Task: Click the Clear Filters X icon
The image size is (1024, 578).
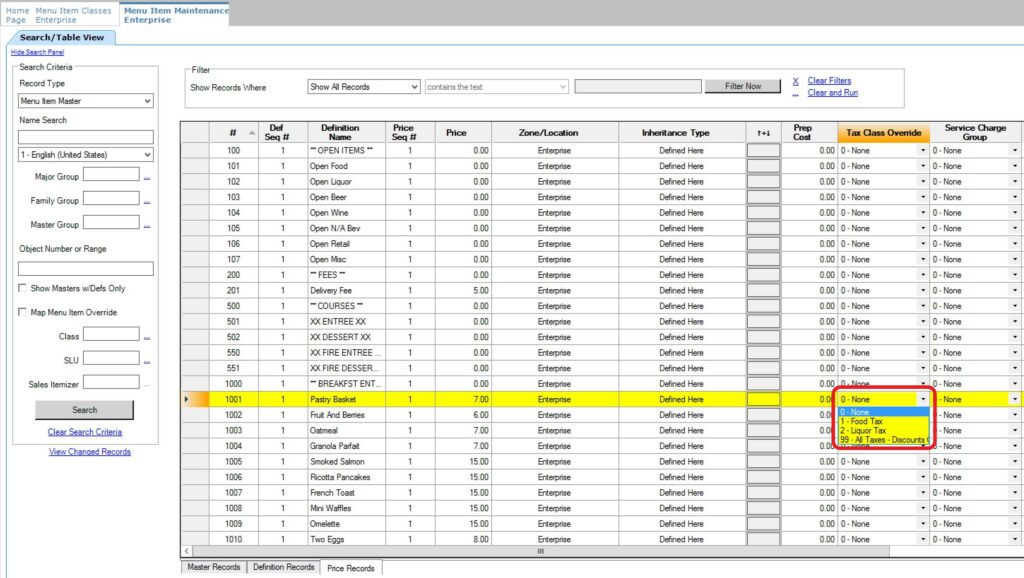Action: coord(795,81)
